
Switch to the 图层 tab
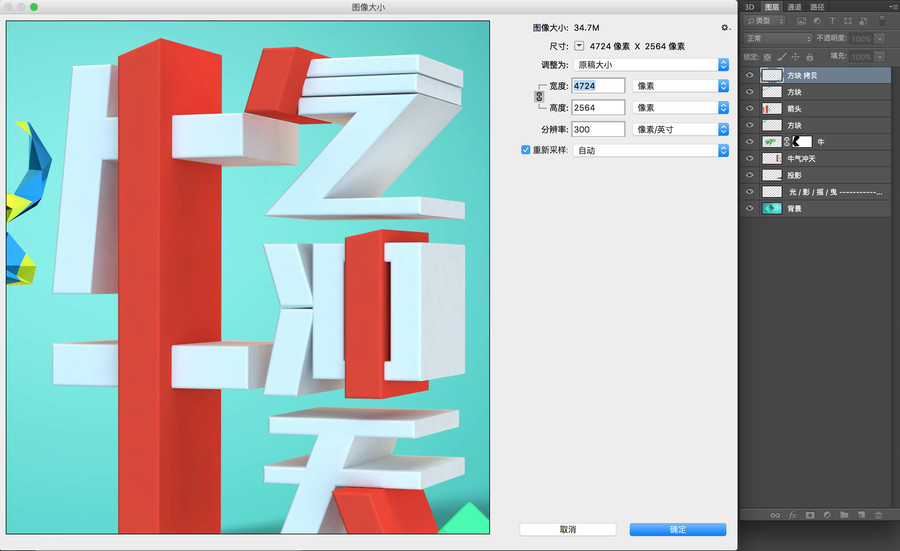coord(771,7)
